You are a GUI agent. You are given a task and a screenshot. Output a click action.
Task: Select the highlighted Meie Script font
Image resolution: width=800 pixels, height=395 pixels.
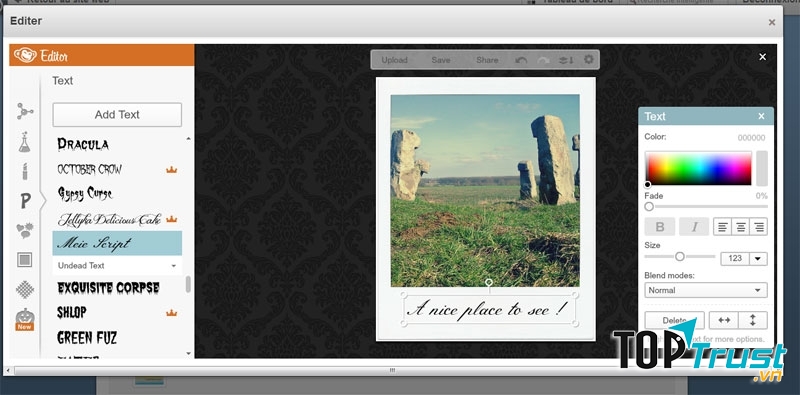click(117, 243)
